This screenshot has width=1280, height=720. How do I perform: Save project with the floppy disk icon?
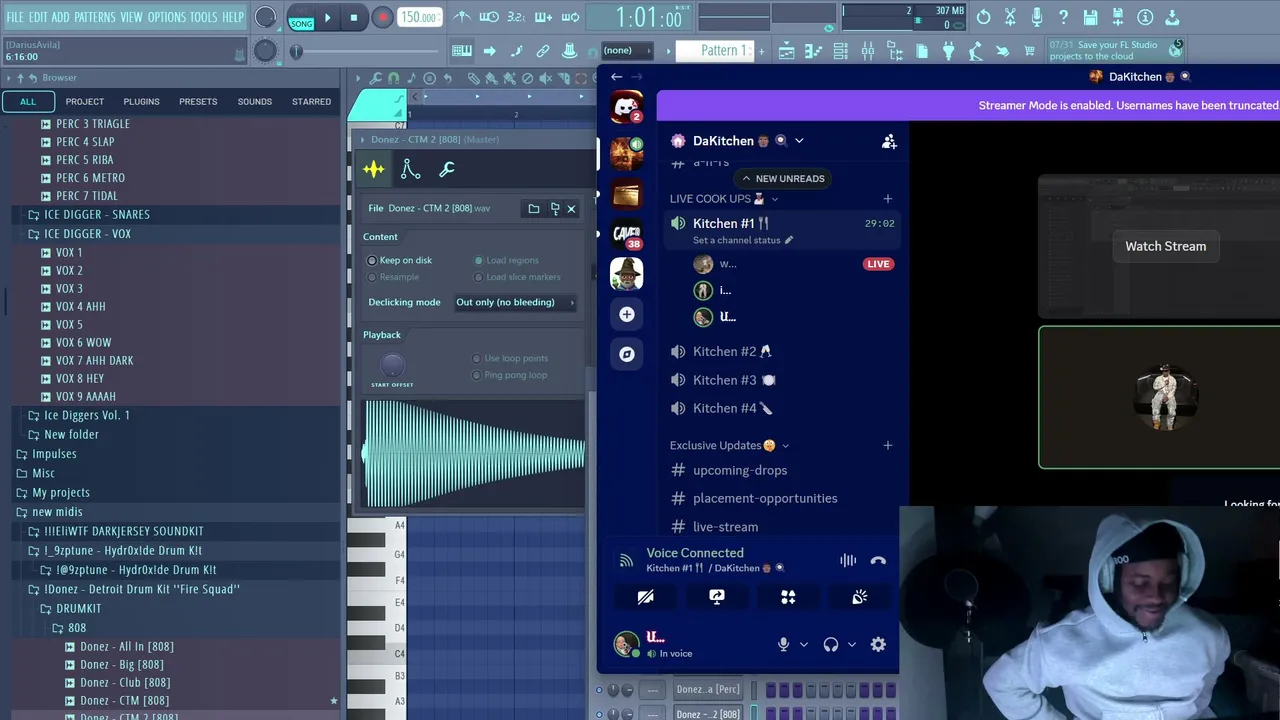(1091, 17)
